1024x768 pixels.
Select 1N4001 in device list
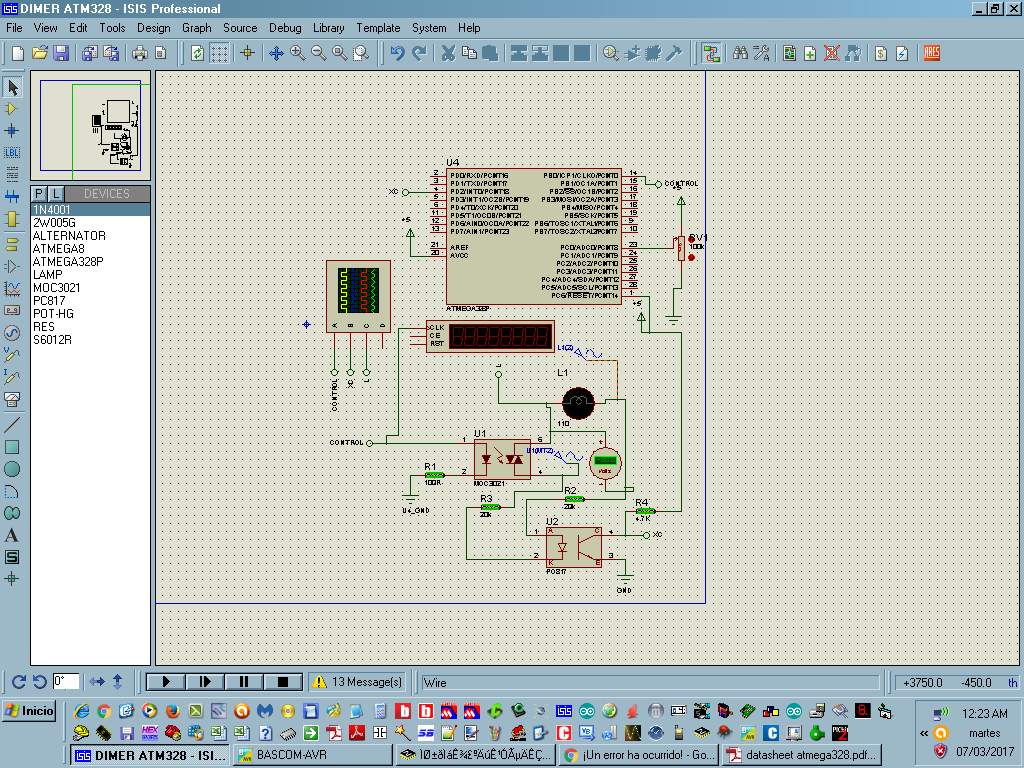point(91,210)
